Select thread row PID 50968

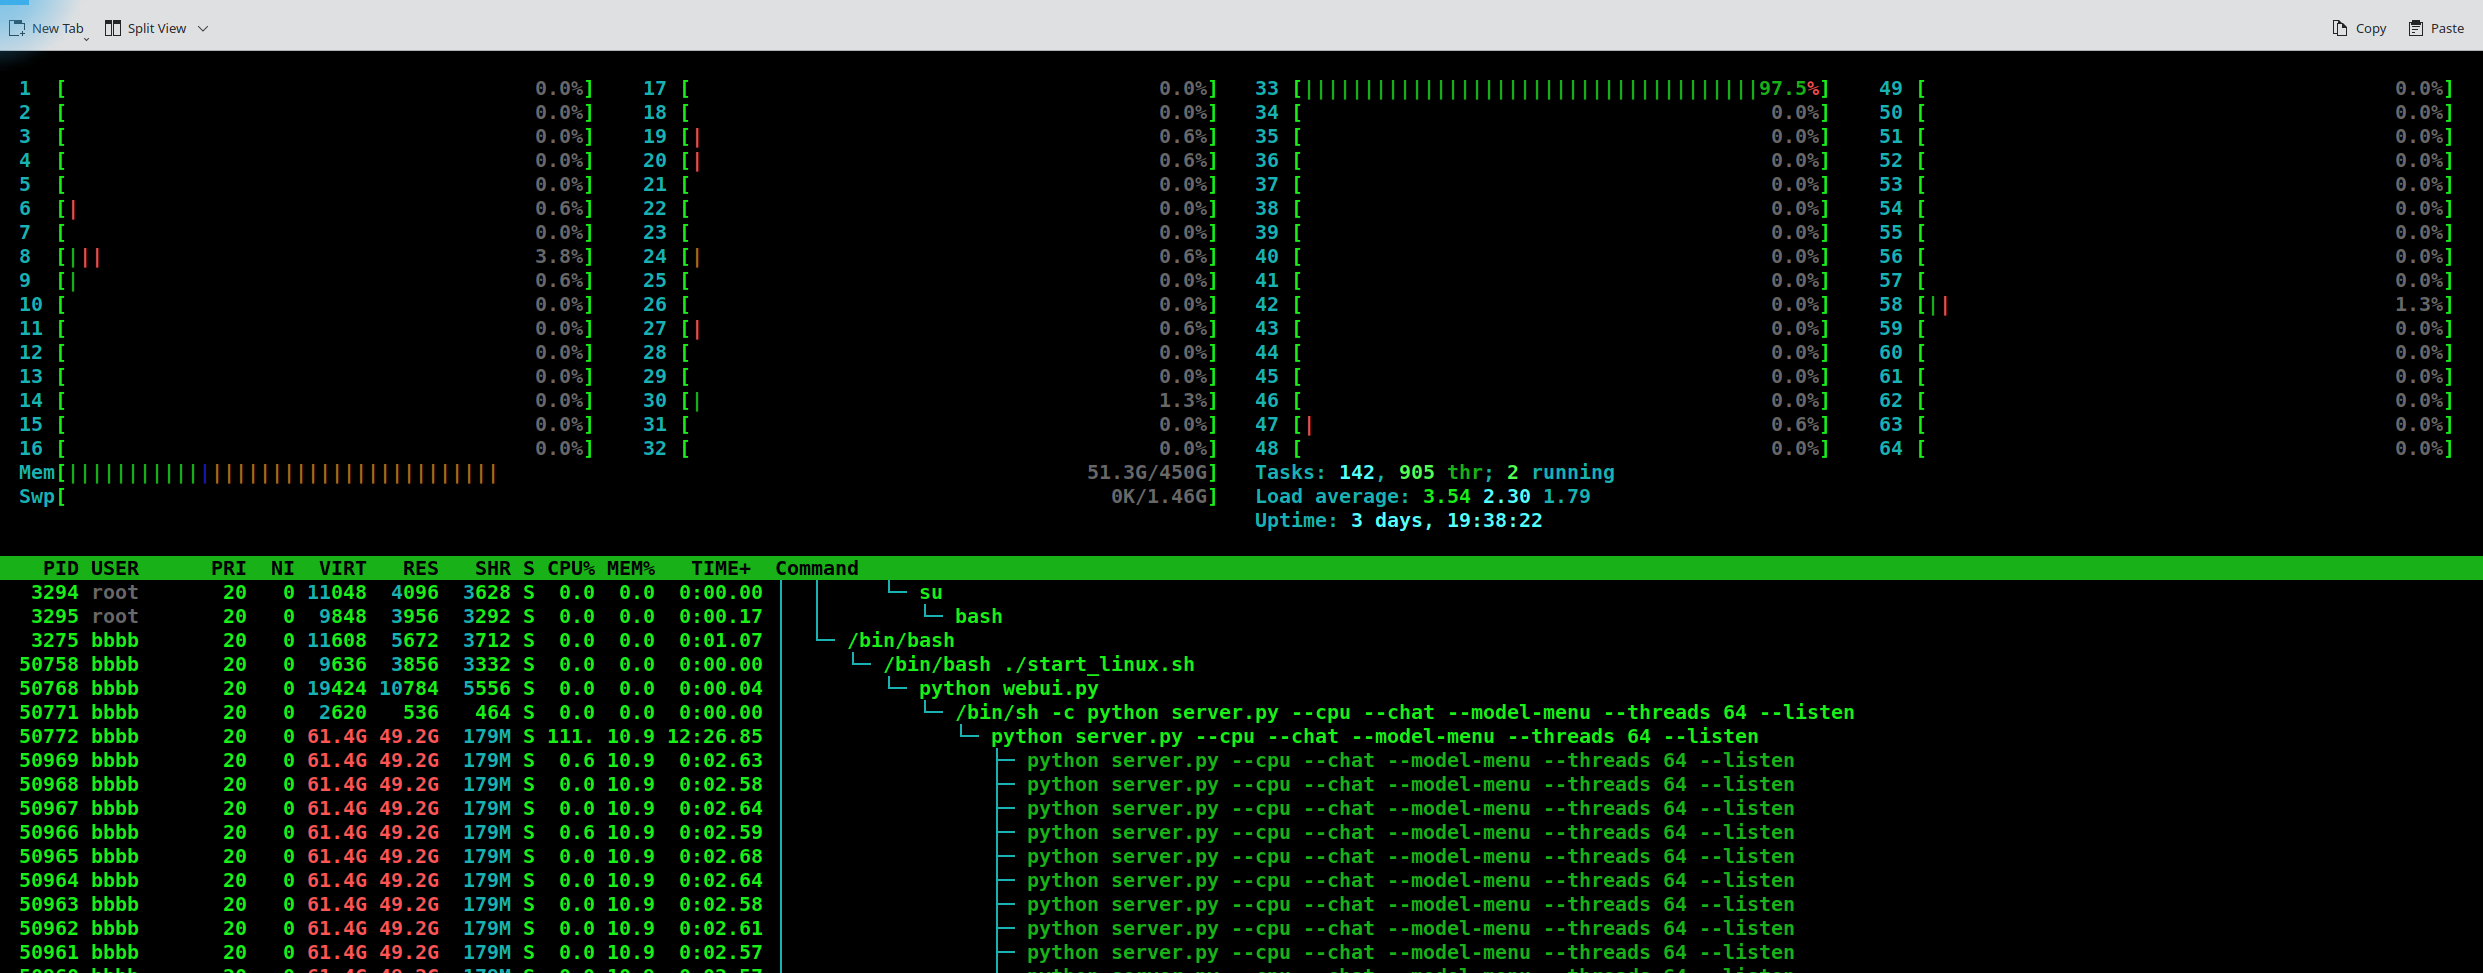click(x=1241, y=784)
